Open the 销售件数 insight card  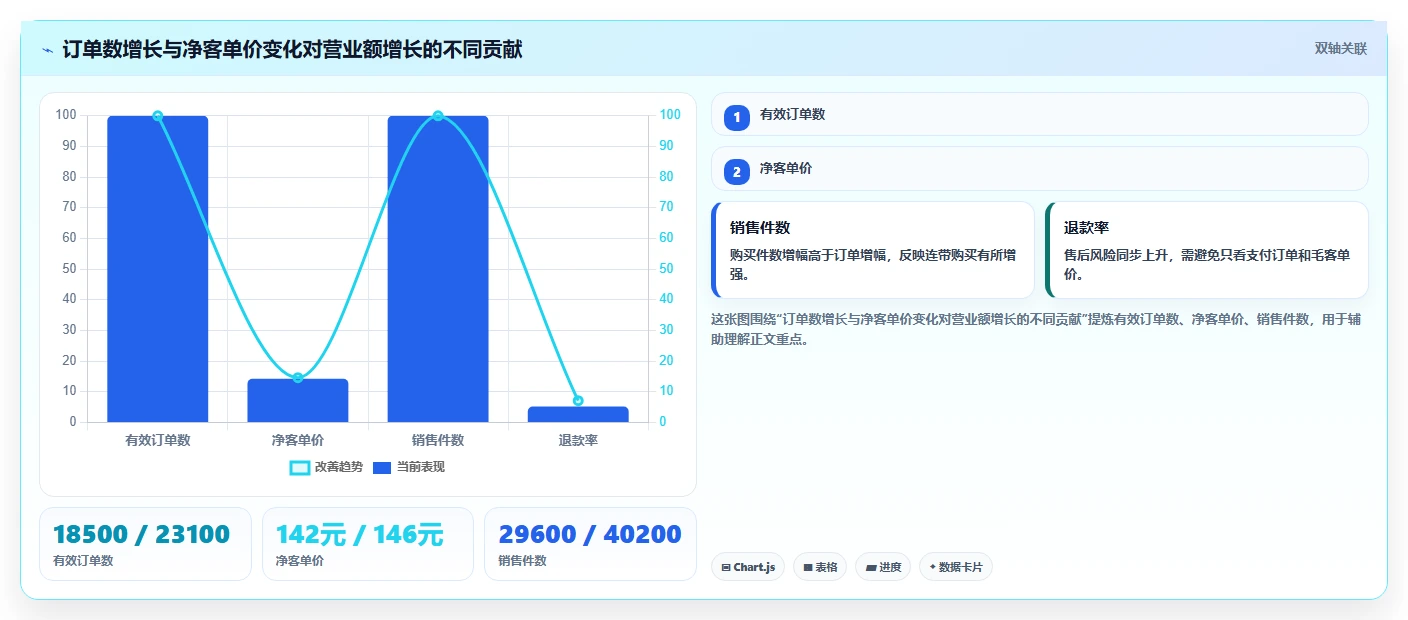tap(873, 250)
